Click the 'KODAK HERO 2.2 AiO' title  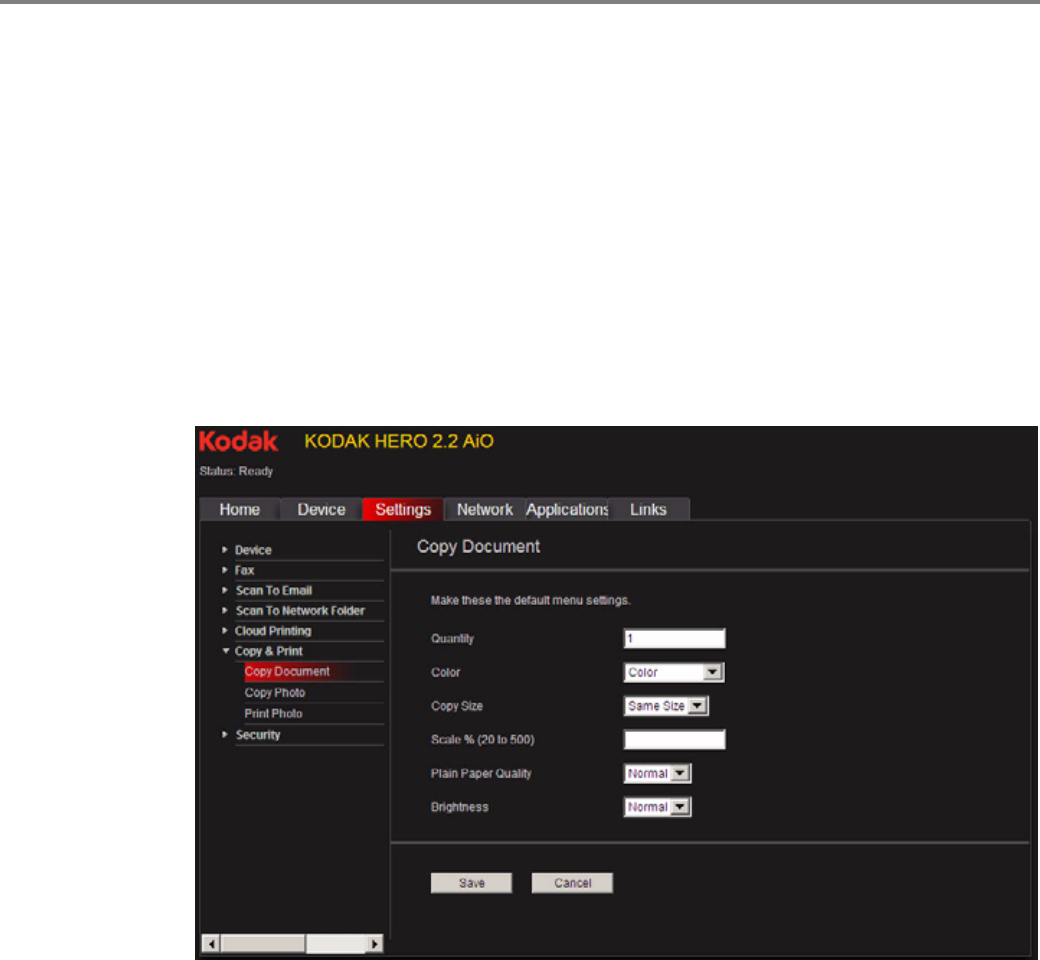(399, 441)
